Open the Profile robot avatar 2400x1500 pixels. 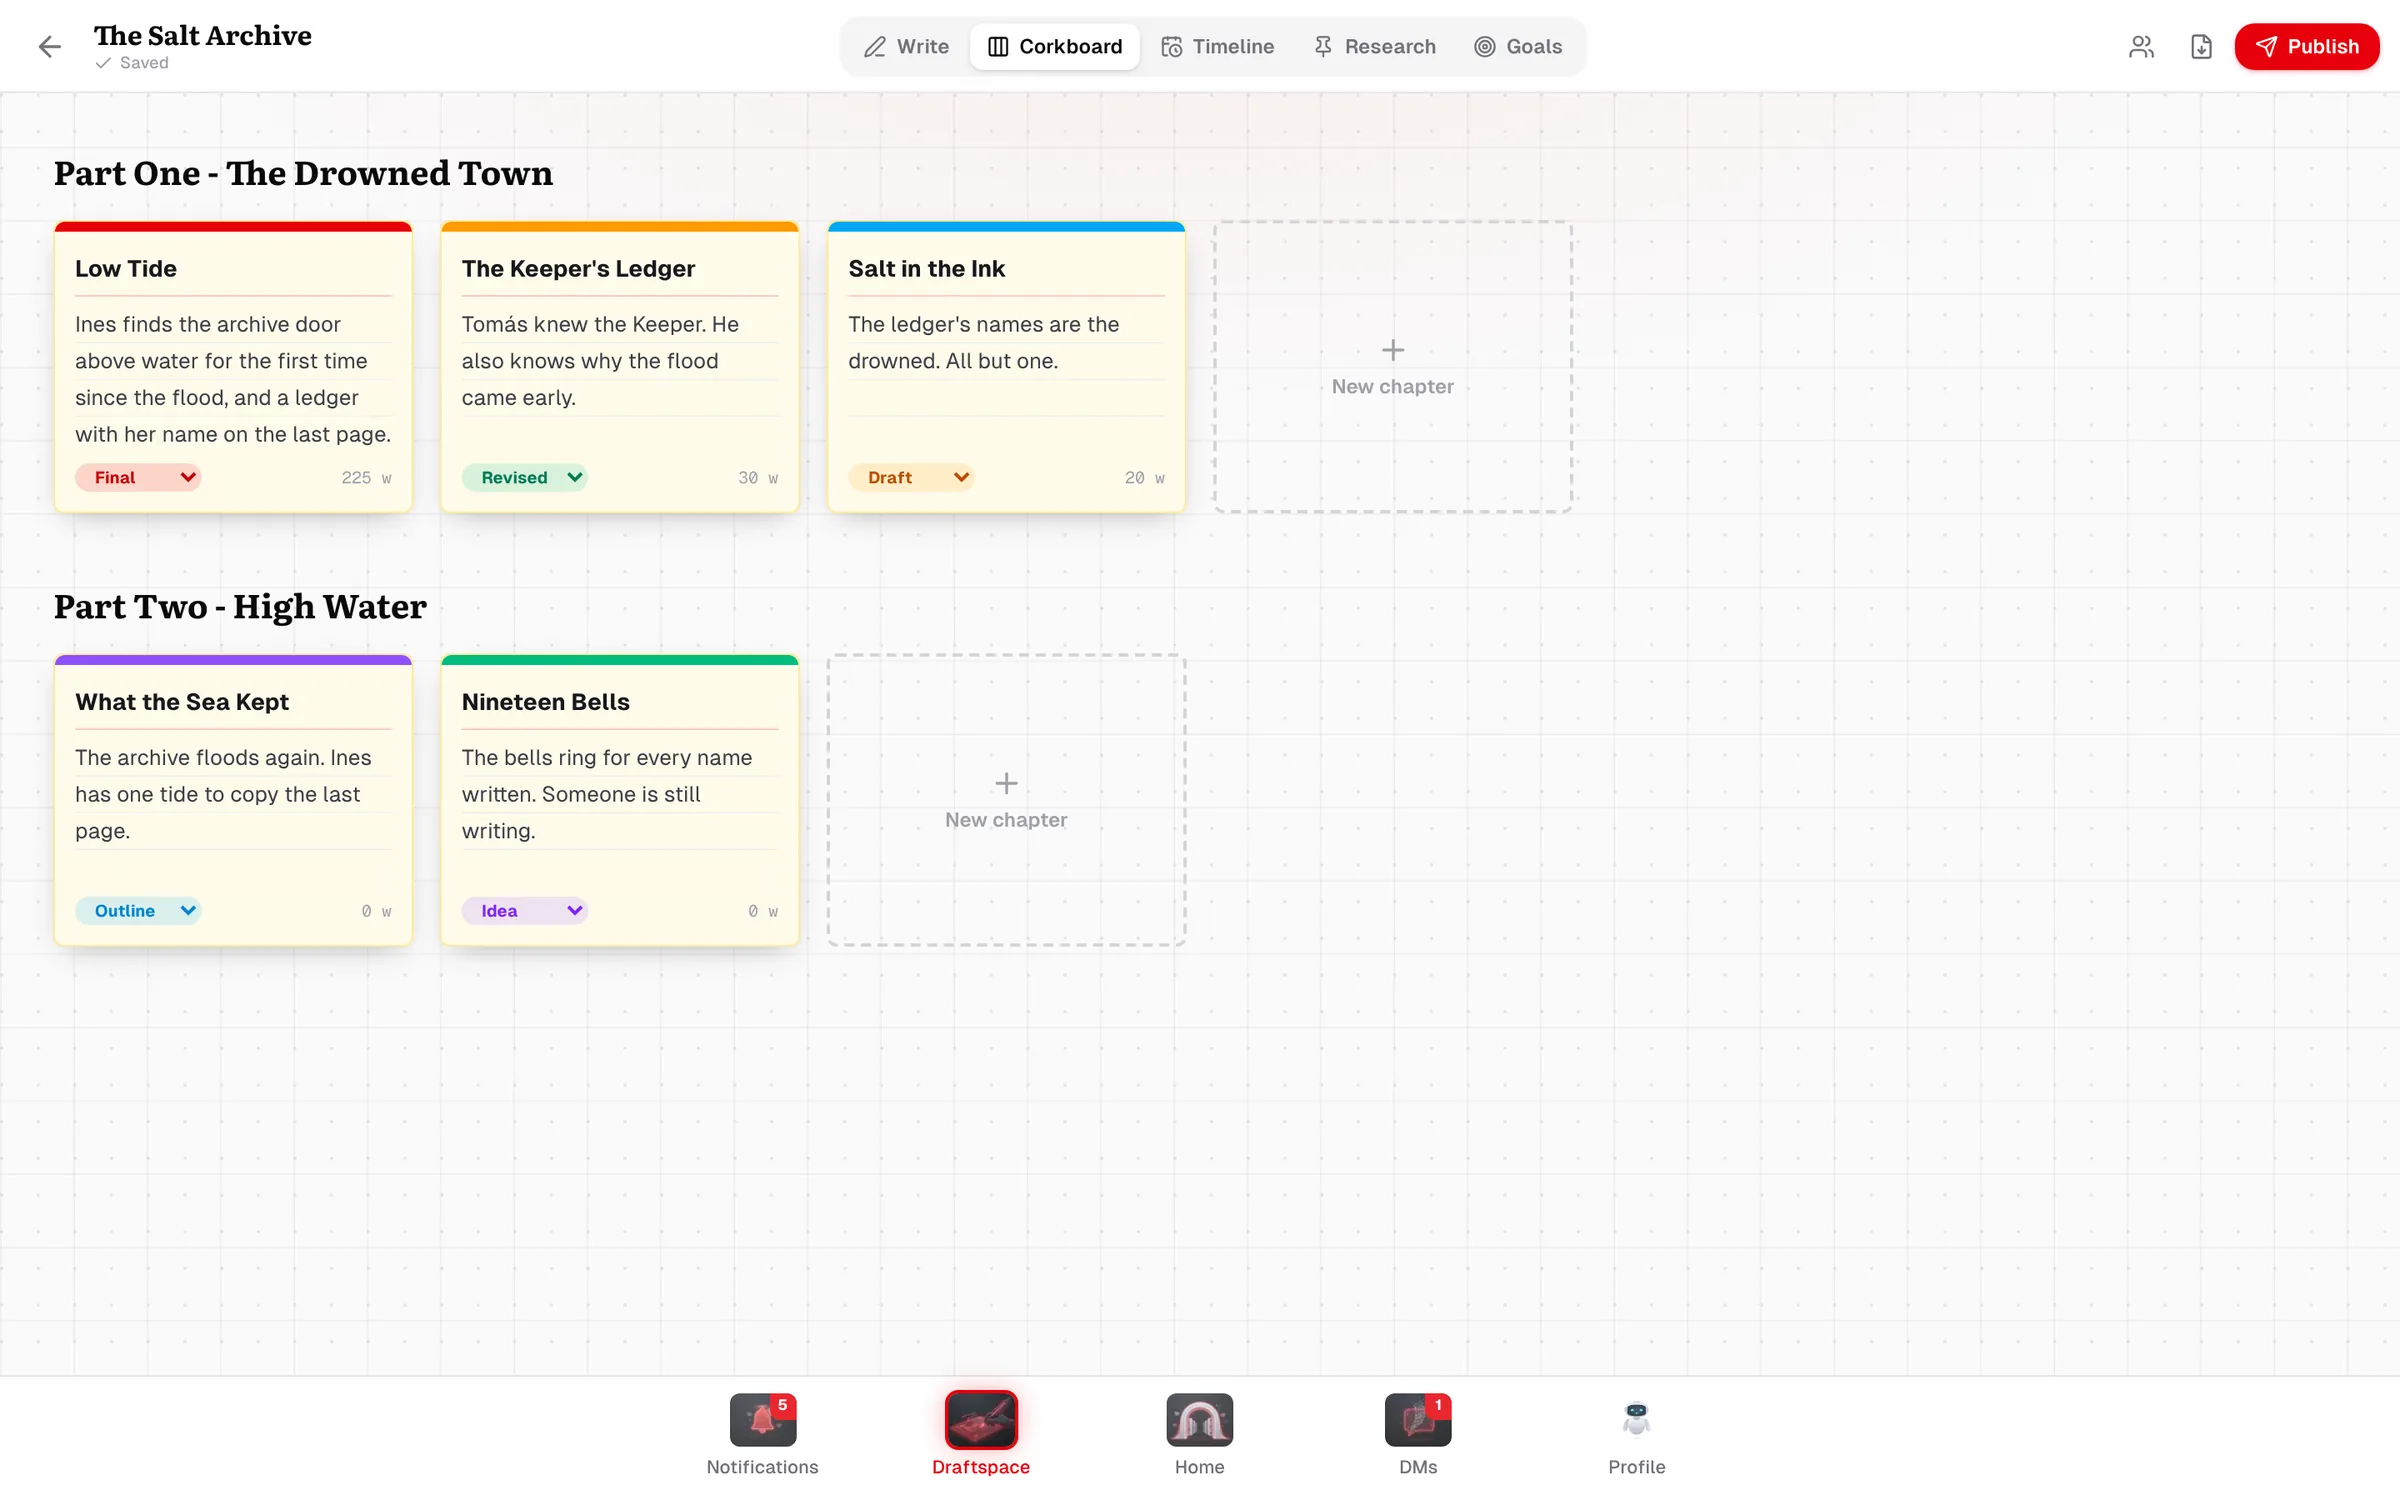1636,1420
